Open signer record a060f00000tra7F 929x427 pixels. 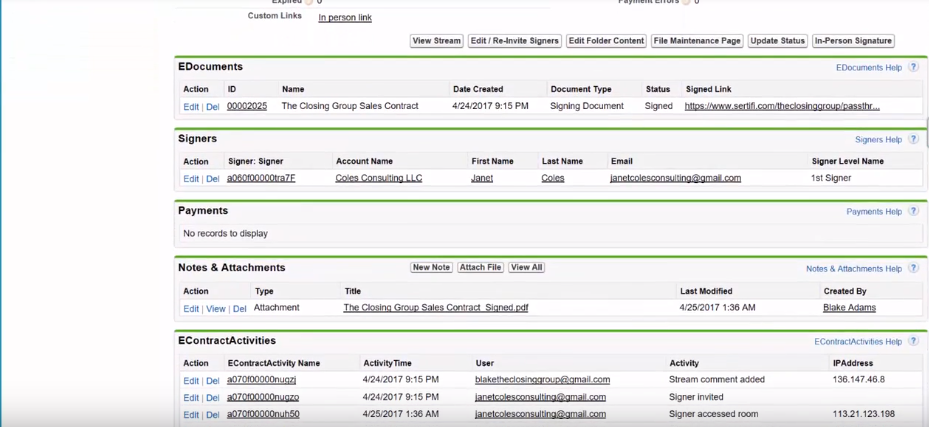click(x=261, y=178)
